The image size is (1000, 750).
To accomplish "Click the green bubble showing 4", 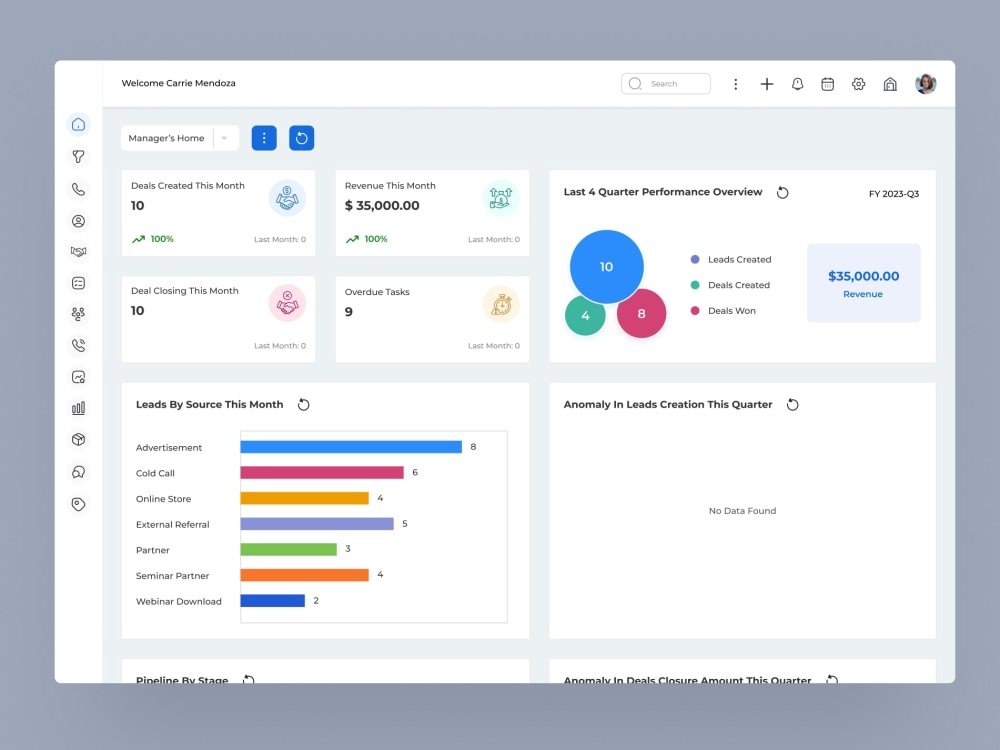I will click(585, 316).
